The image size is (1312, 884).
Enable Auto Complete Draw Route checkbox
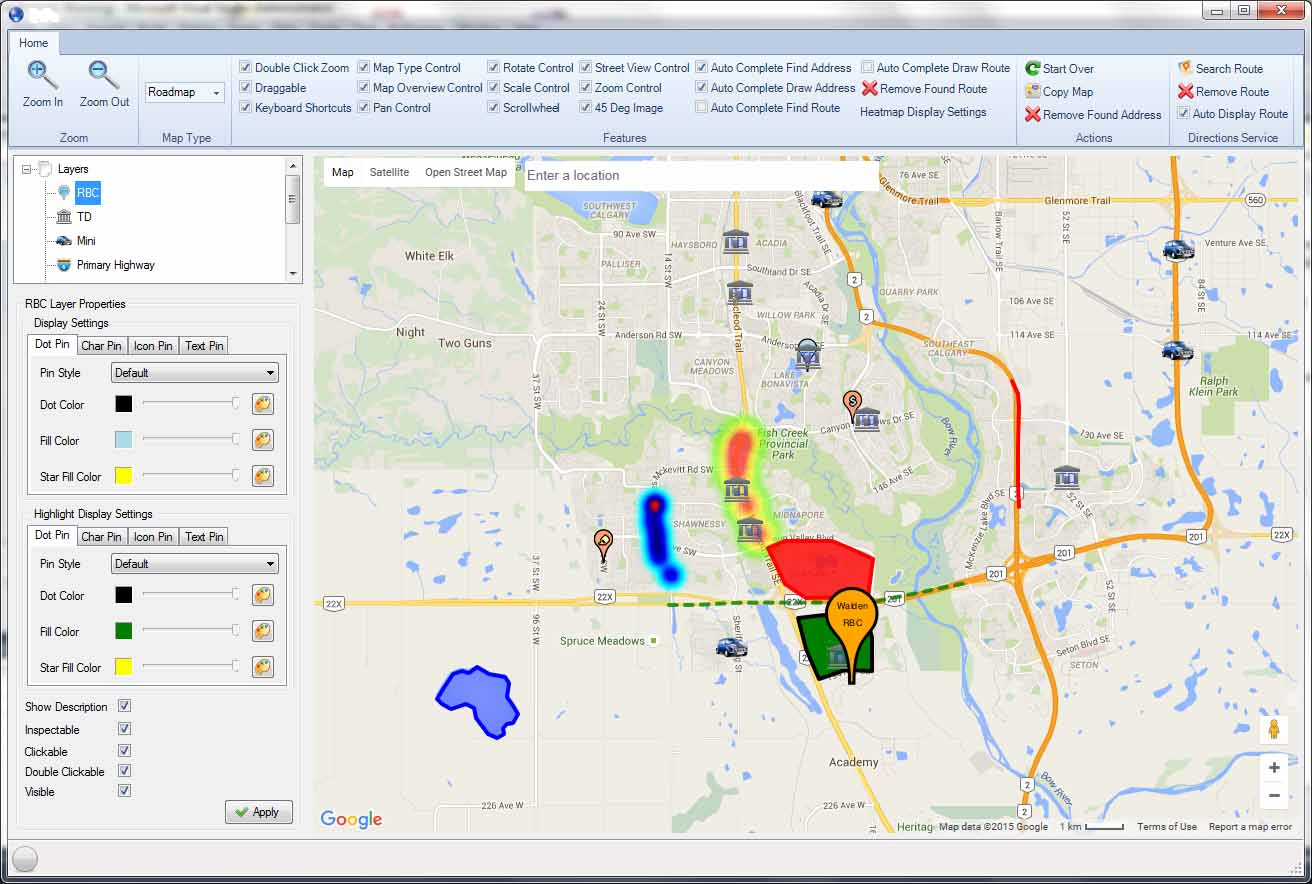pyautogui.click(x=867, y=68)
